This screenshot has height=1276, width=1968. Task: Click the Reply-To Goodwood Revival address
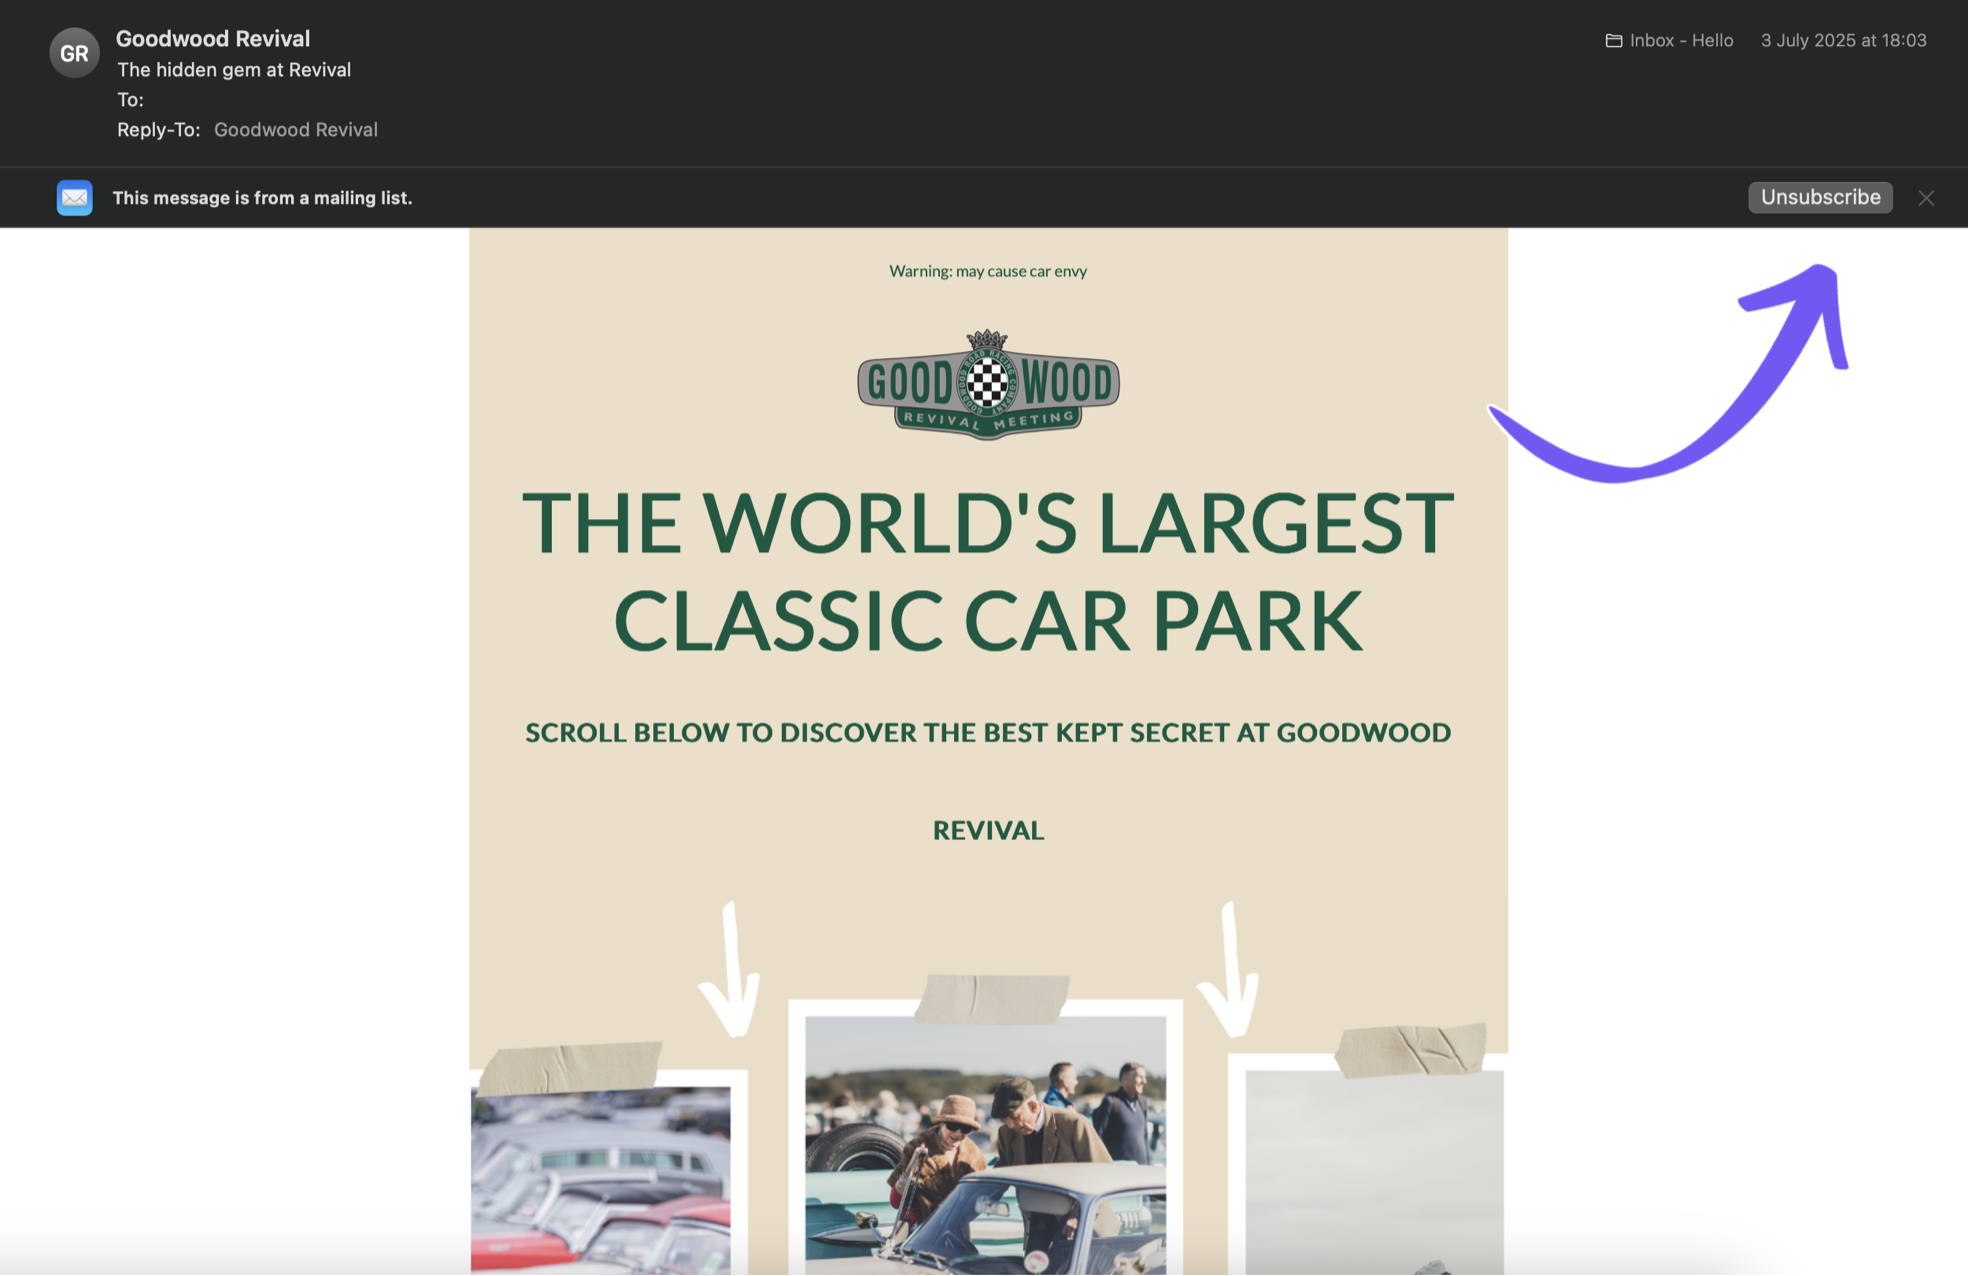296,130
